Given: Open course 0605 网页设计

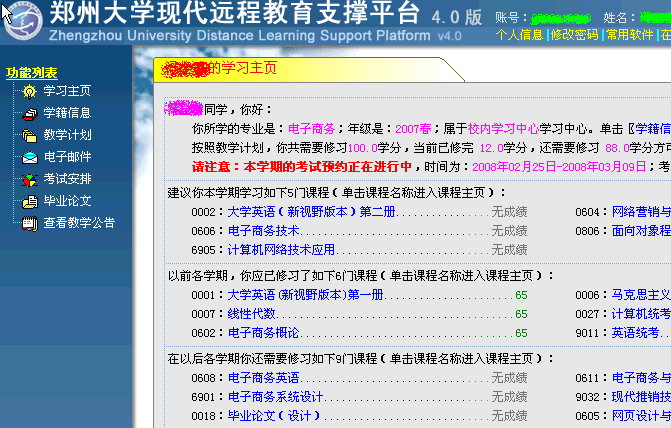Looking at the screenshot, I should (641, 416).
